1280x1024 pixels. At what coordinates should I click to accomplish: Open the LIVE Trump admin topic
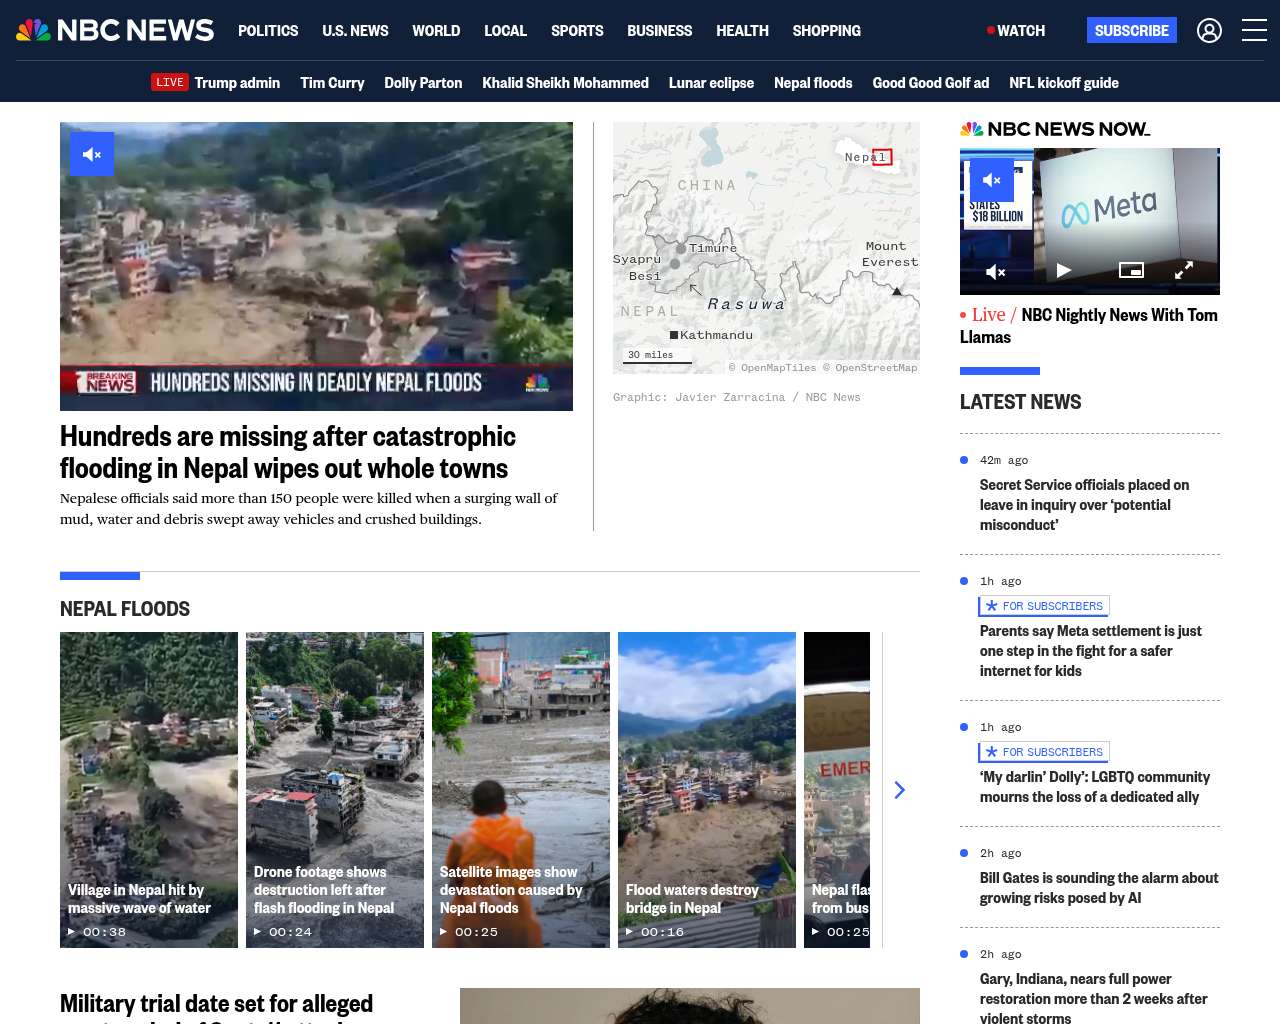[x=216, y=82]
